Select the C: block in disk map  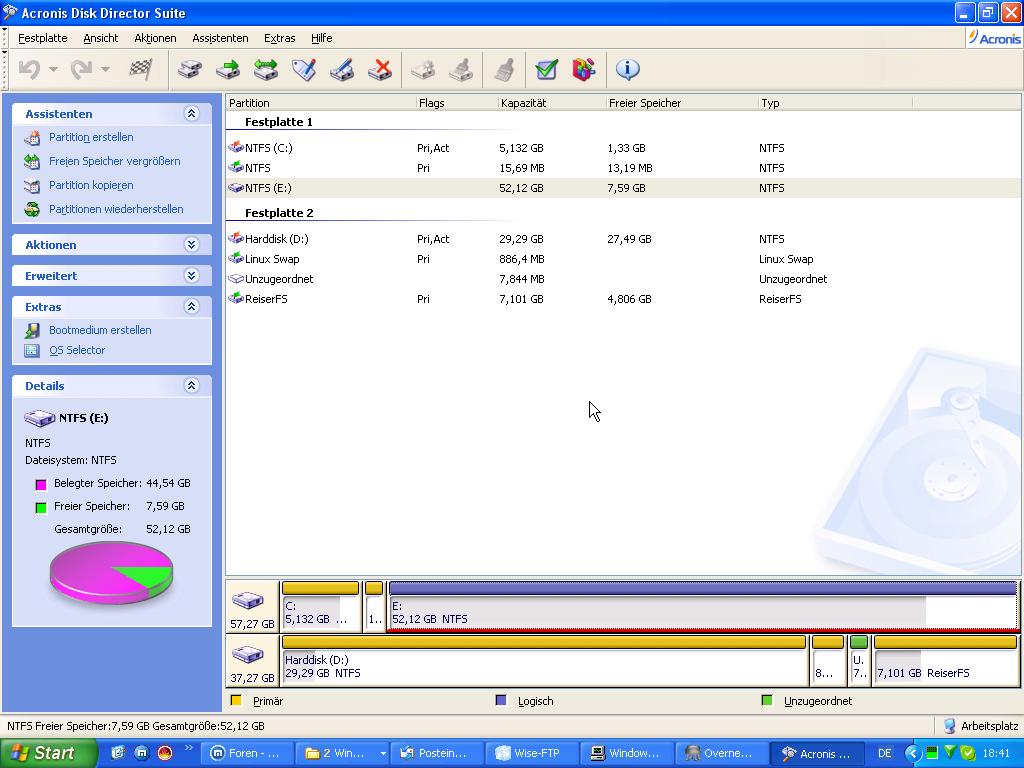321,607
